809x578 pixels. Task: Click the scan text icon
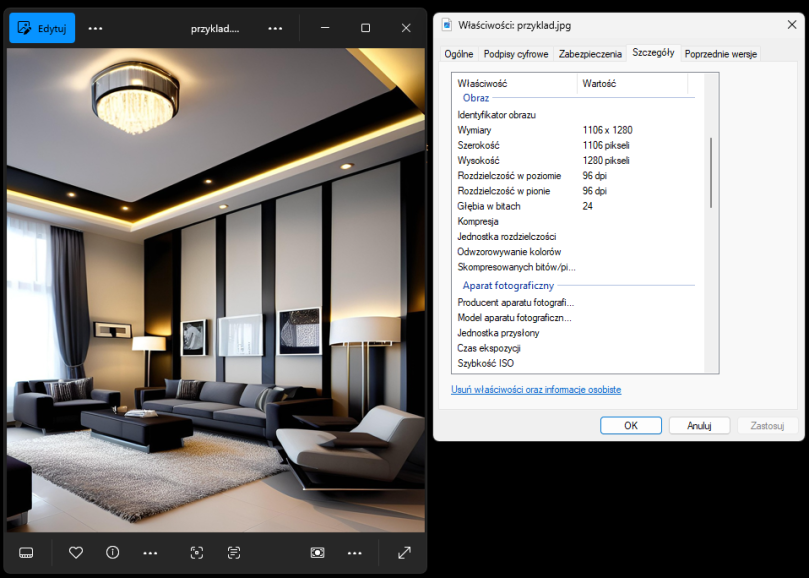click(234, 552)
